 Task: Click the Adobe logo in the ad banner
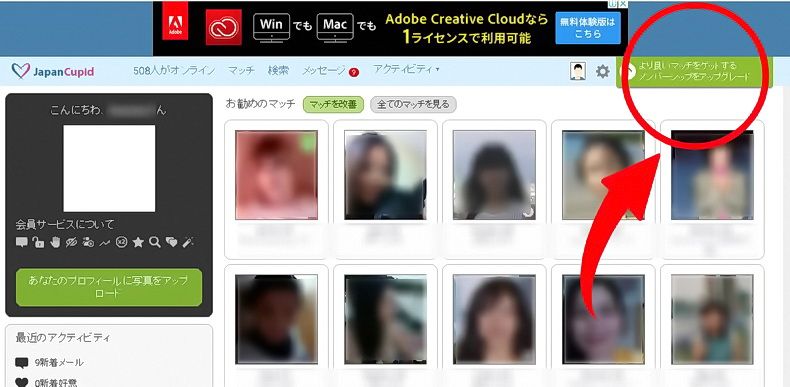click(x=175, y=21)
